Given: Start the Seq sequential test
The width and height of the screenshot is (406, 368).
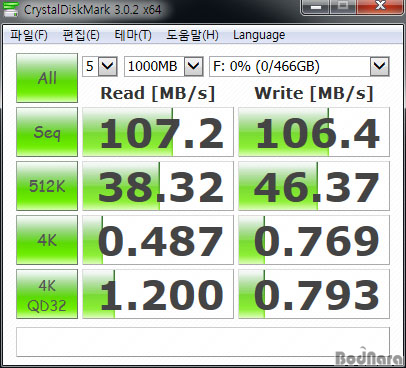Looking at the screenshot, I should pyautogui.click(x=47, y=132).
